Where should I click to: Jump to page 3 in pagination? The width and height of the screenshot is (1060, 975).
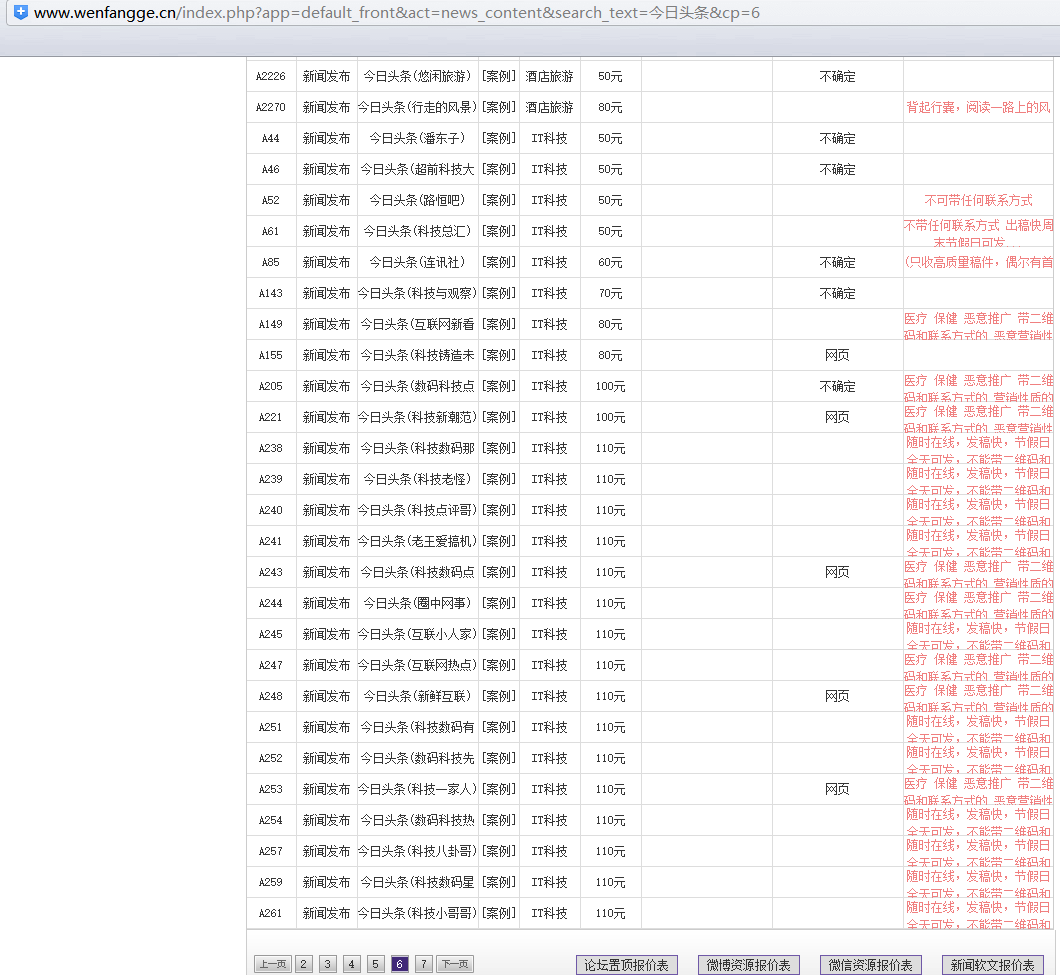point(328,964)
